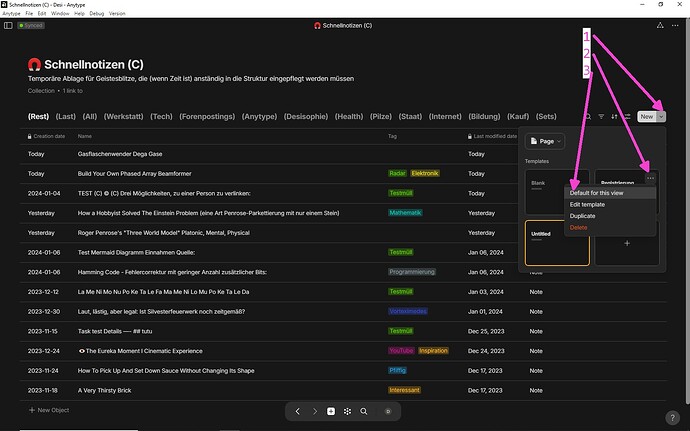Toggle the sidebar panel icon
The width and height of the screenshot is (690, 431).
click(8, 26)
